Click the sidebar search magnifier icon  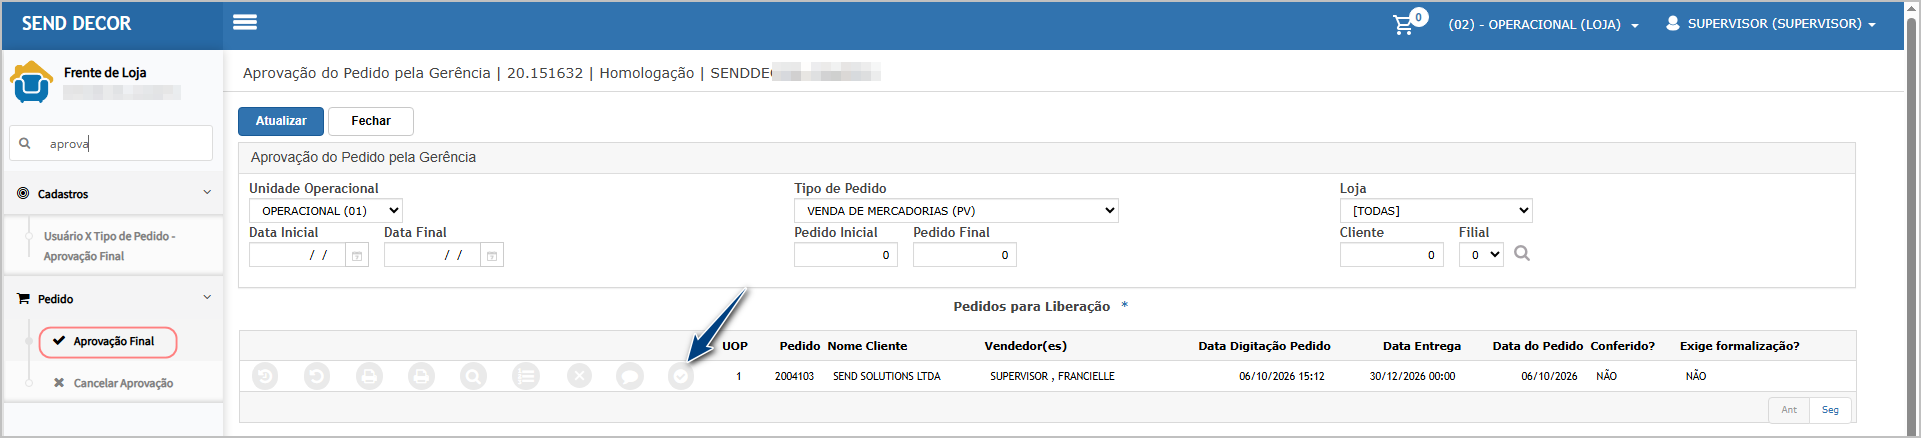point(25,143)
